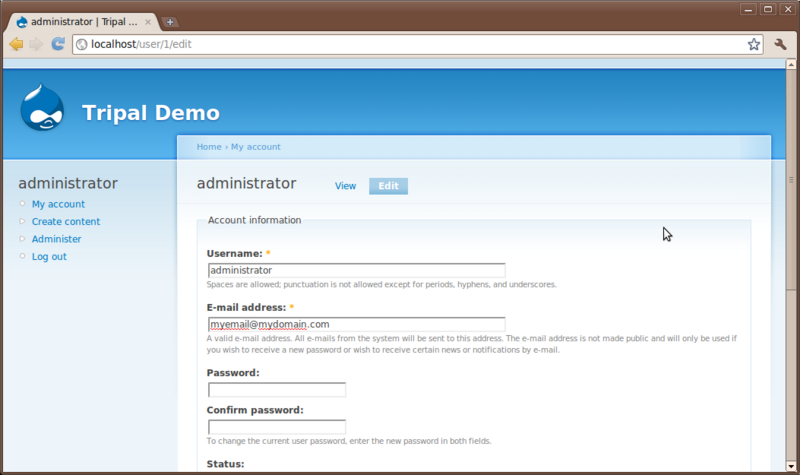The width and height of the screenshot is (800, 475).
Task: Open the Create content sidebar link
Action: point(66,221)
